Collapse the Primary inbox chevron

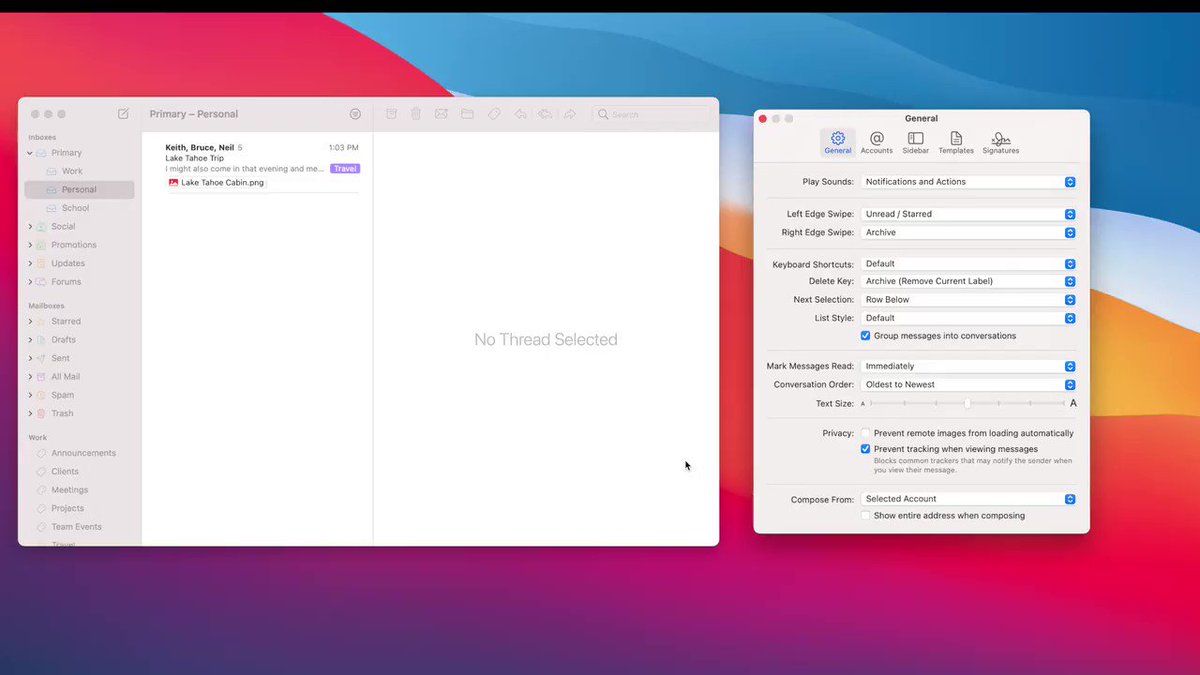click(x=30, y=153)
